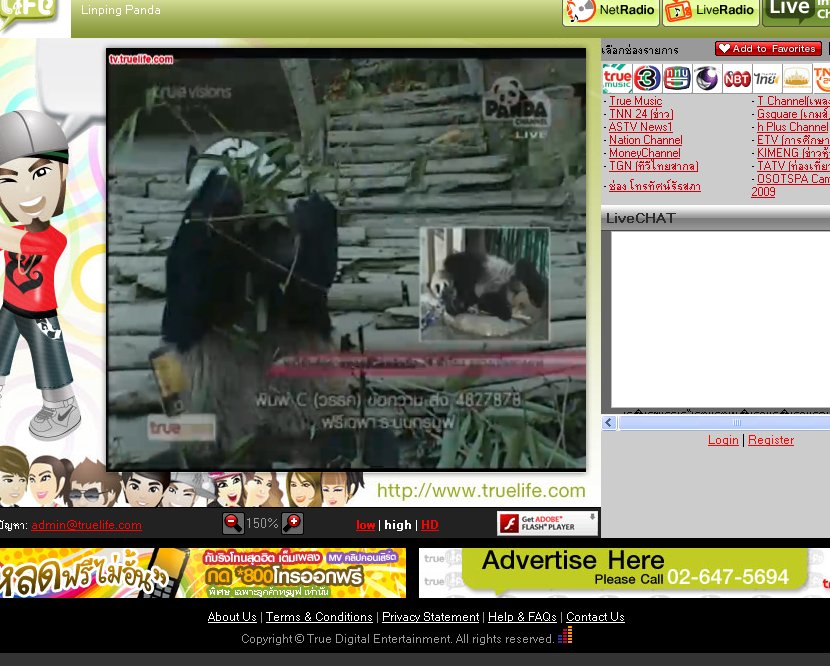830x666 pixels.
Task: Open the LiveRadio button
Action: 710,11
